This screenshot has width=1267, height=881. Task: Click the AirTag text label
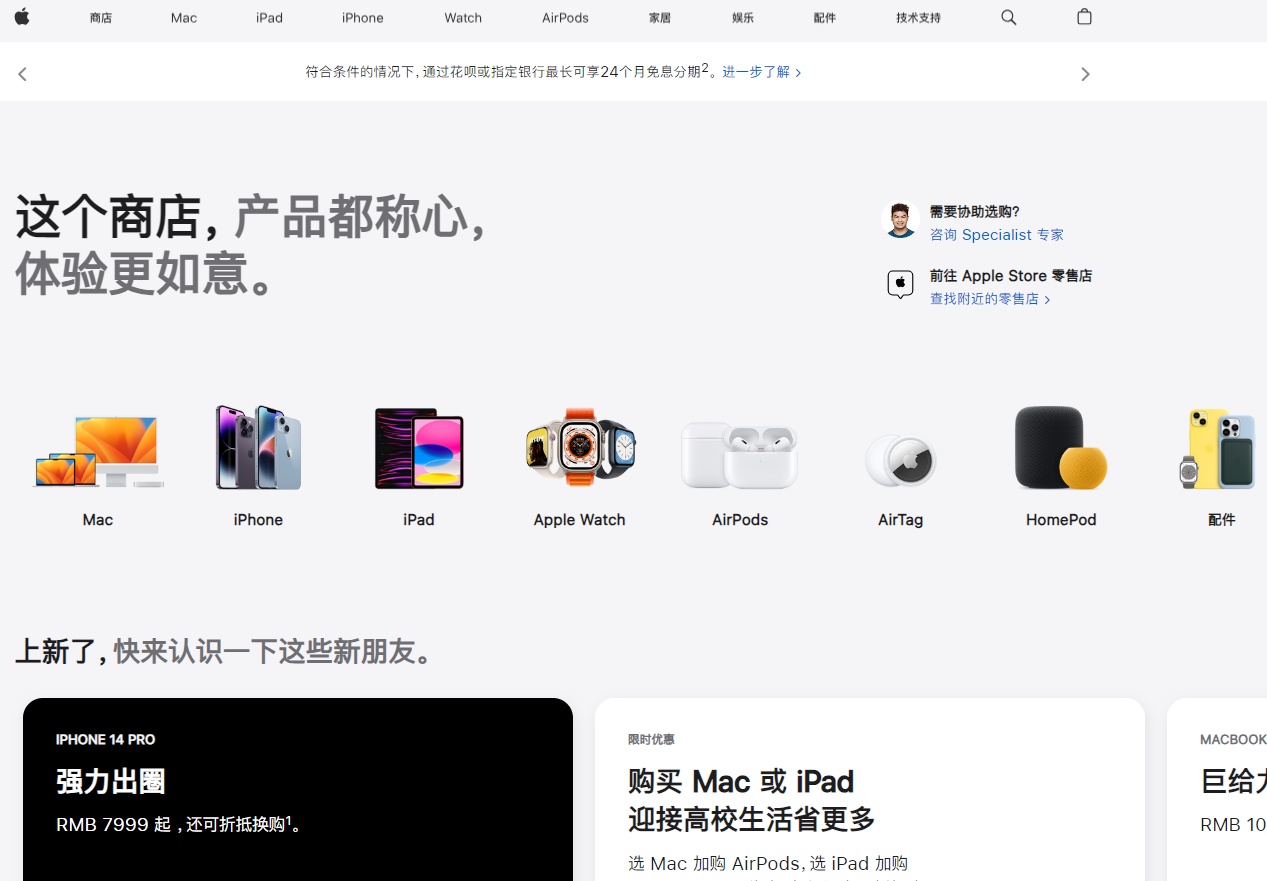[900, 520]
